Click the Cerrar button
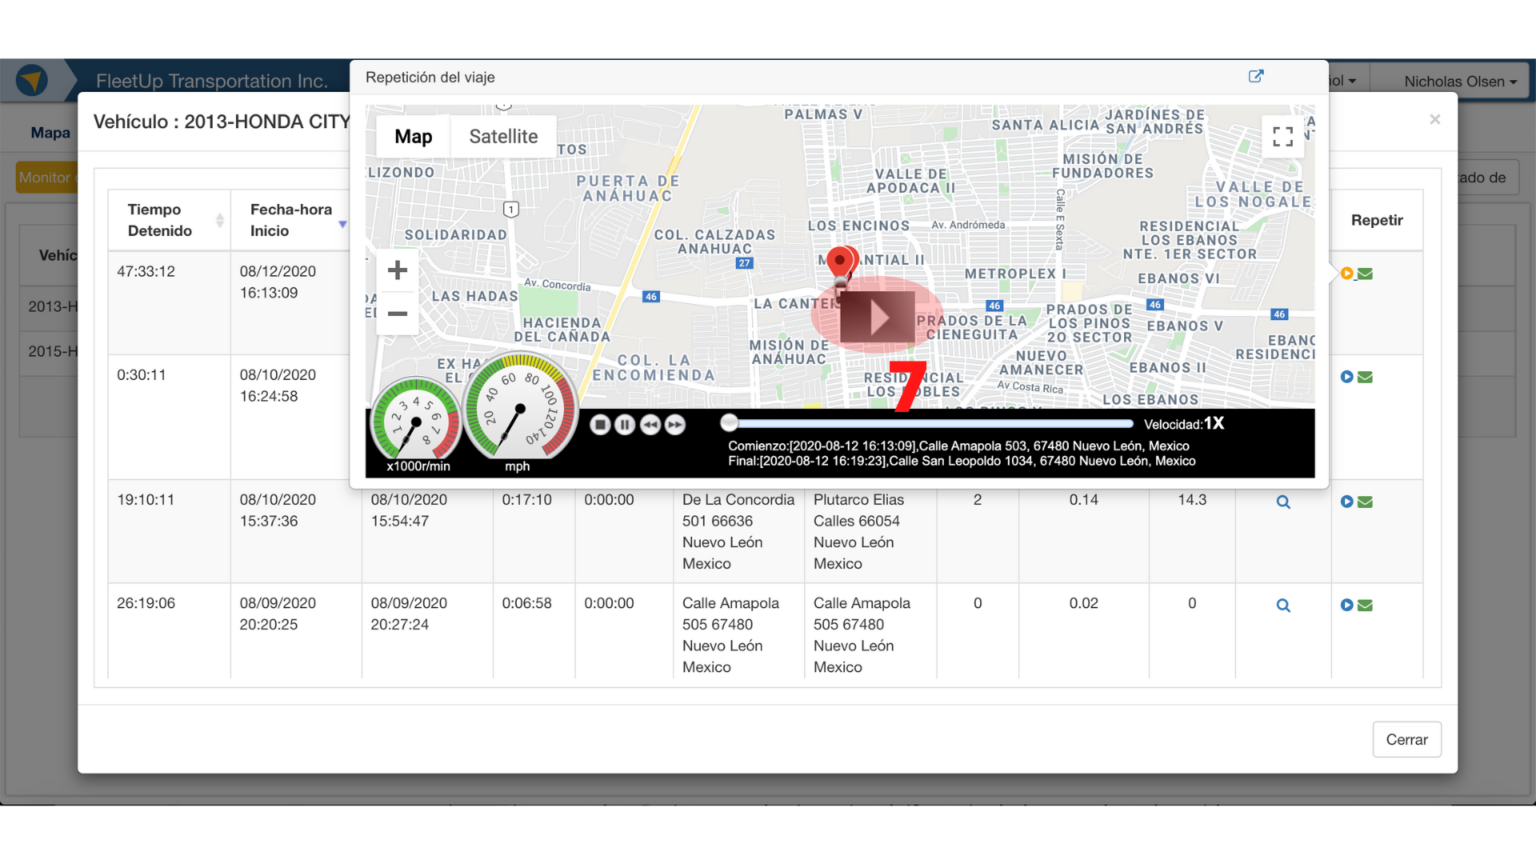The width and height of the screenshot is (1536, 864). coord(1407,739)
